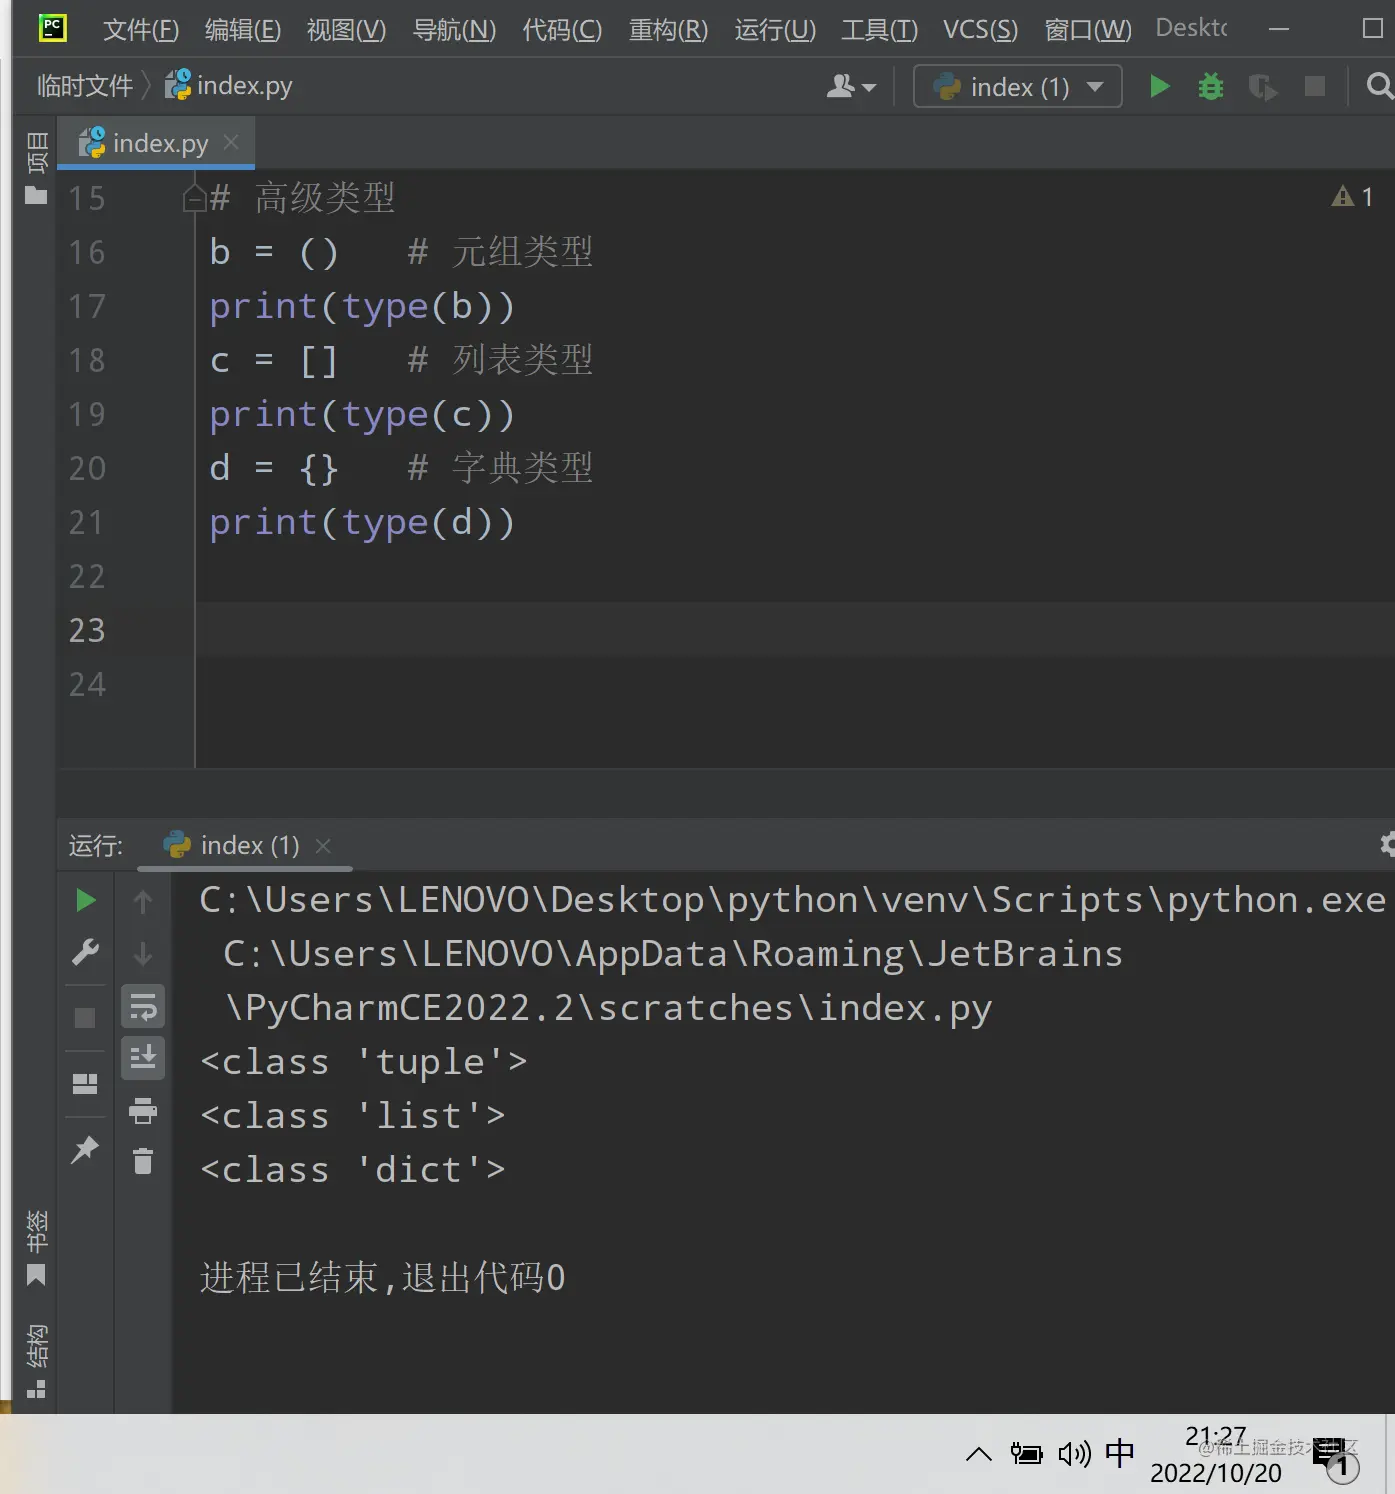Click the battery power tray icon

1026,1454
